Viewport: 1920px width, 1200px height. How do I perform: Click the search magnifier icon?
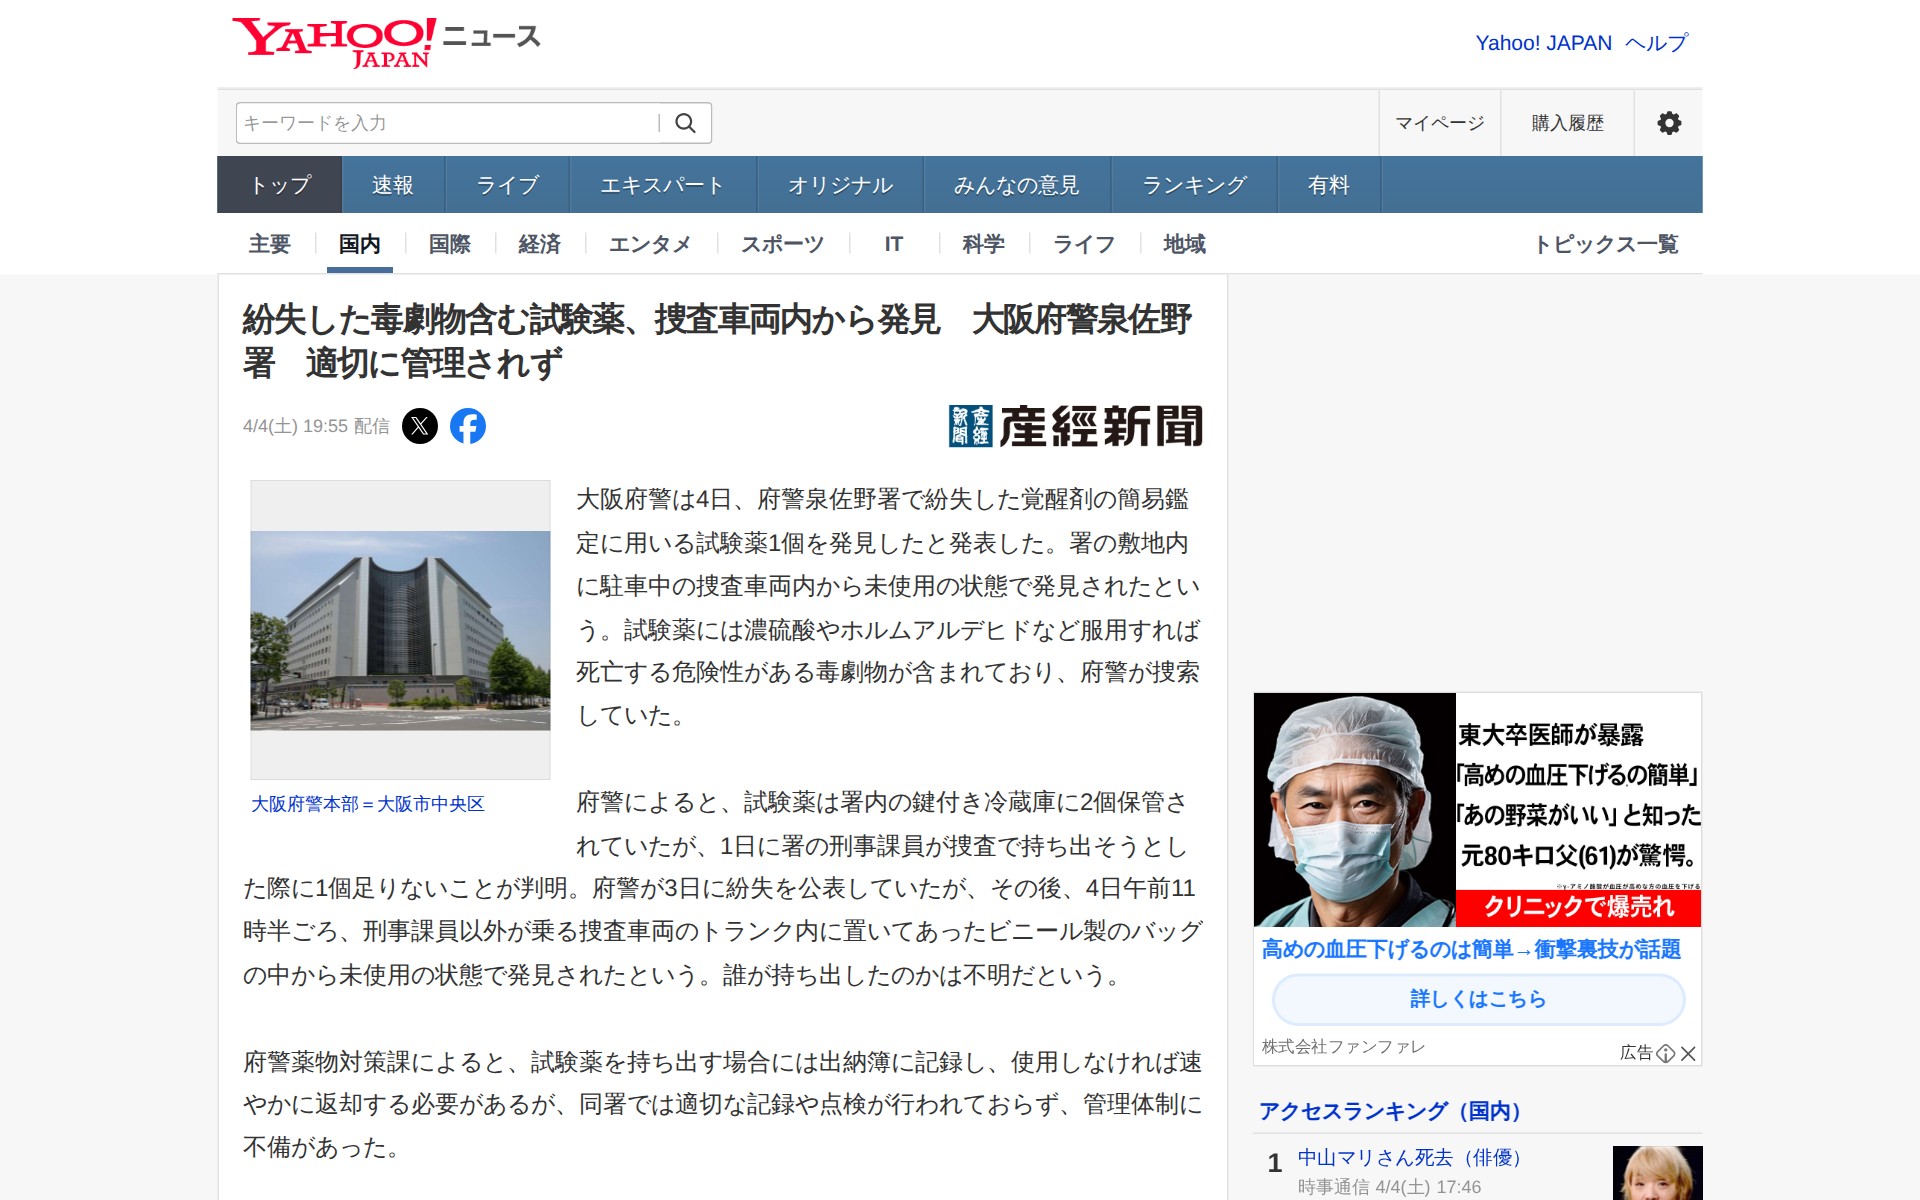click(x=685, y=123)
